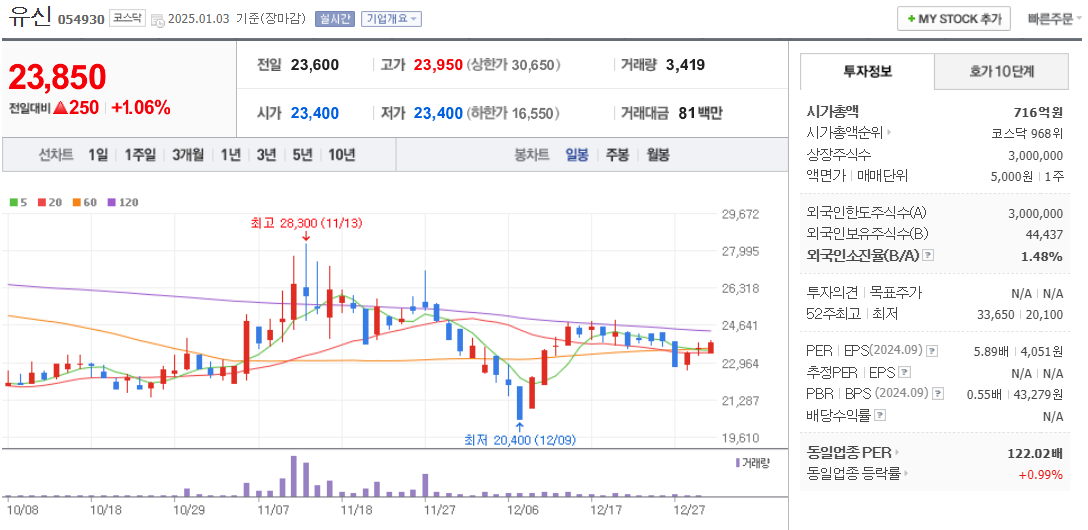Open the 기업개요 dropdown
This screenshot has width=1088, height=530.
(x=391, y=19)
